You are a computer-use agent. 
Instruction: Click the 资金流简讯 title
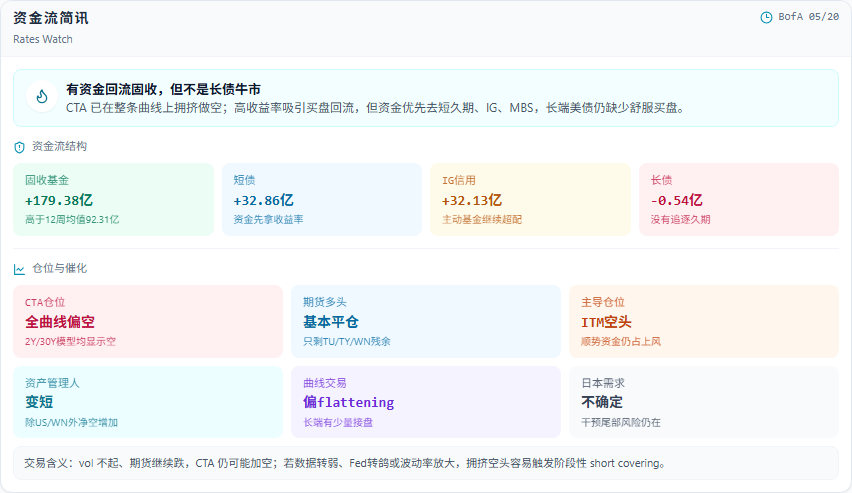[x=51, y=18]
